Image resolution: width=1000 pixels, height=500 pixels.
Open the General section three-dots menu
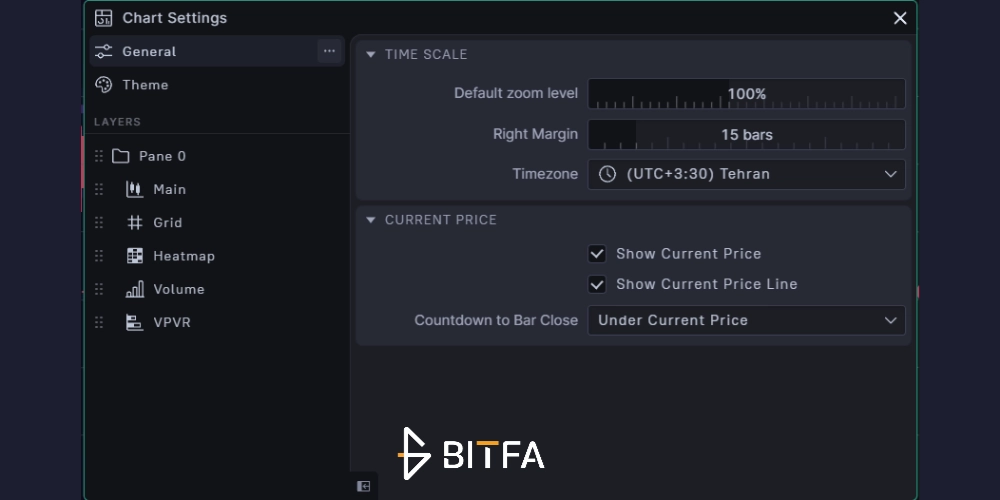[x=329, y=51]
